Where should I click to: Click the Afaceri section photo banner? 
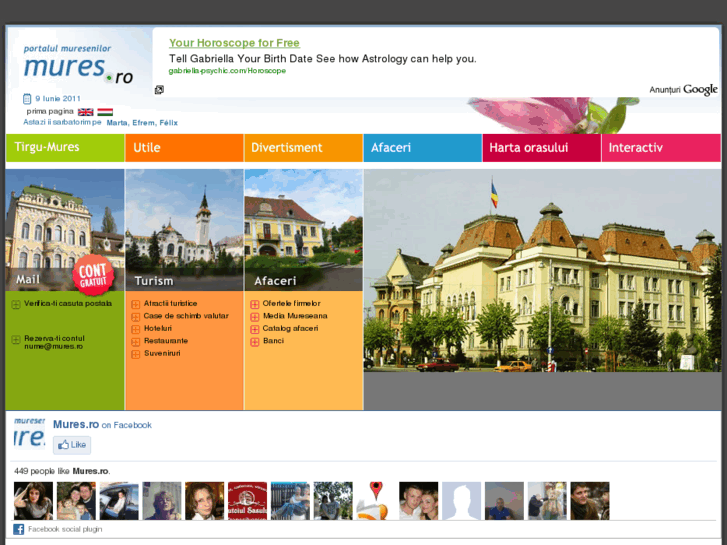(303, 230)
